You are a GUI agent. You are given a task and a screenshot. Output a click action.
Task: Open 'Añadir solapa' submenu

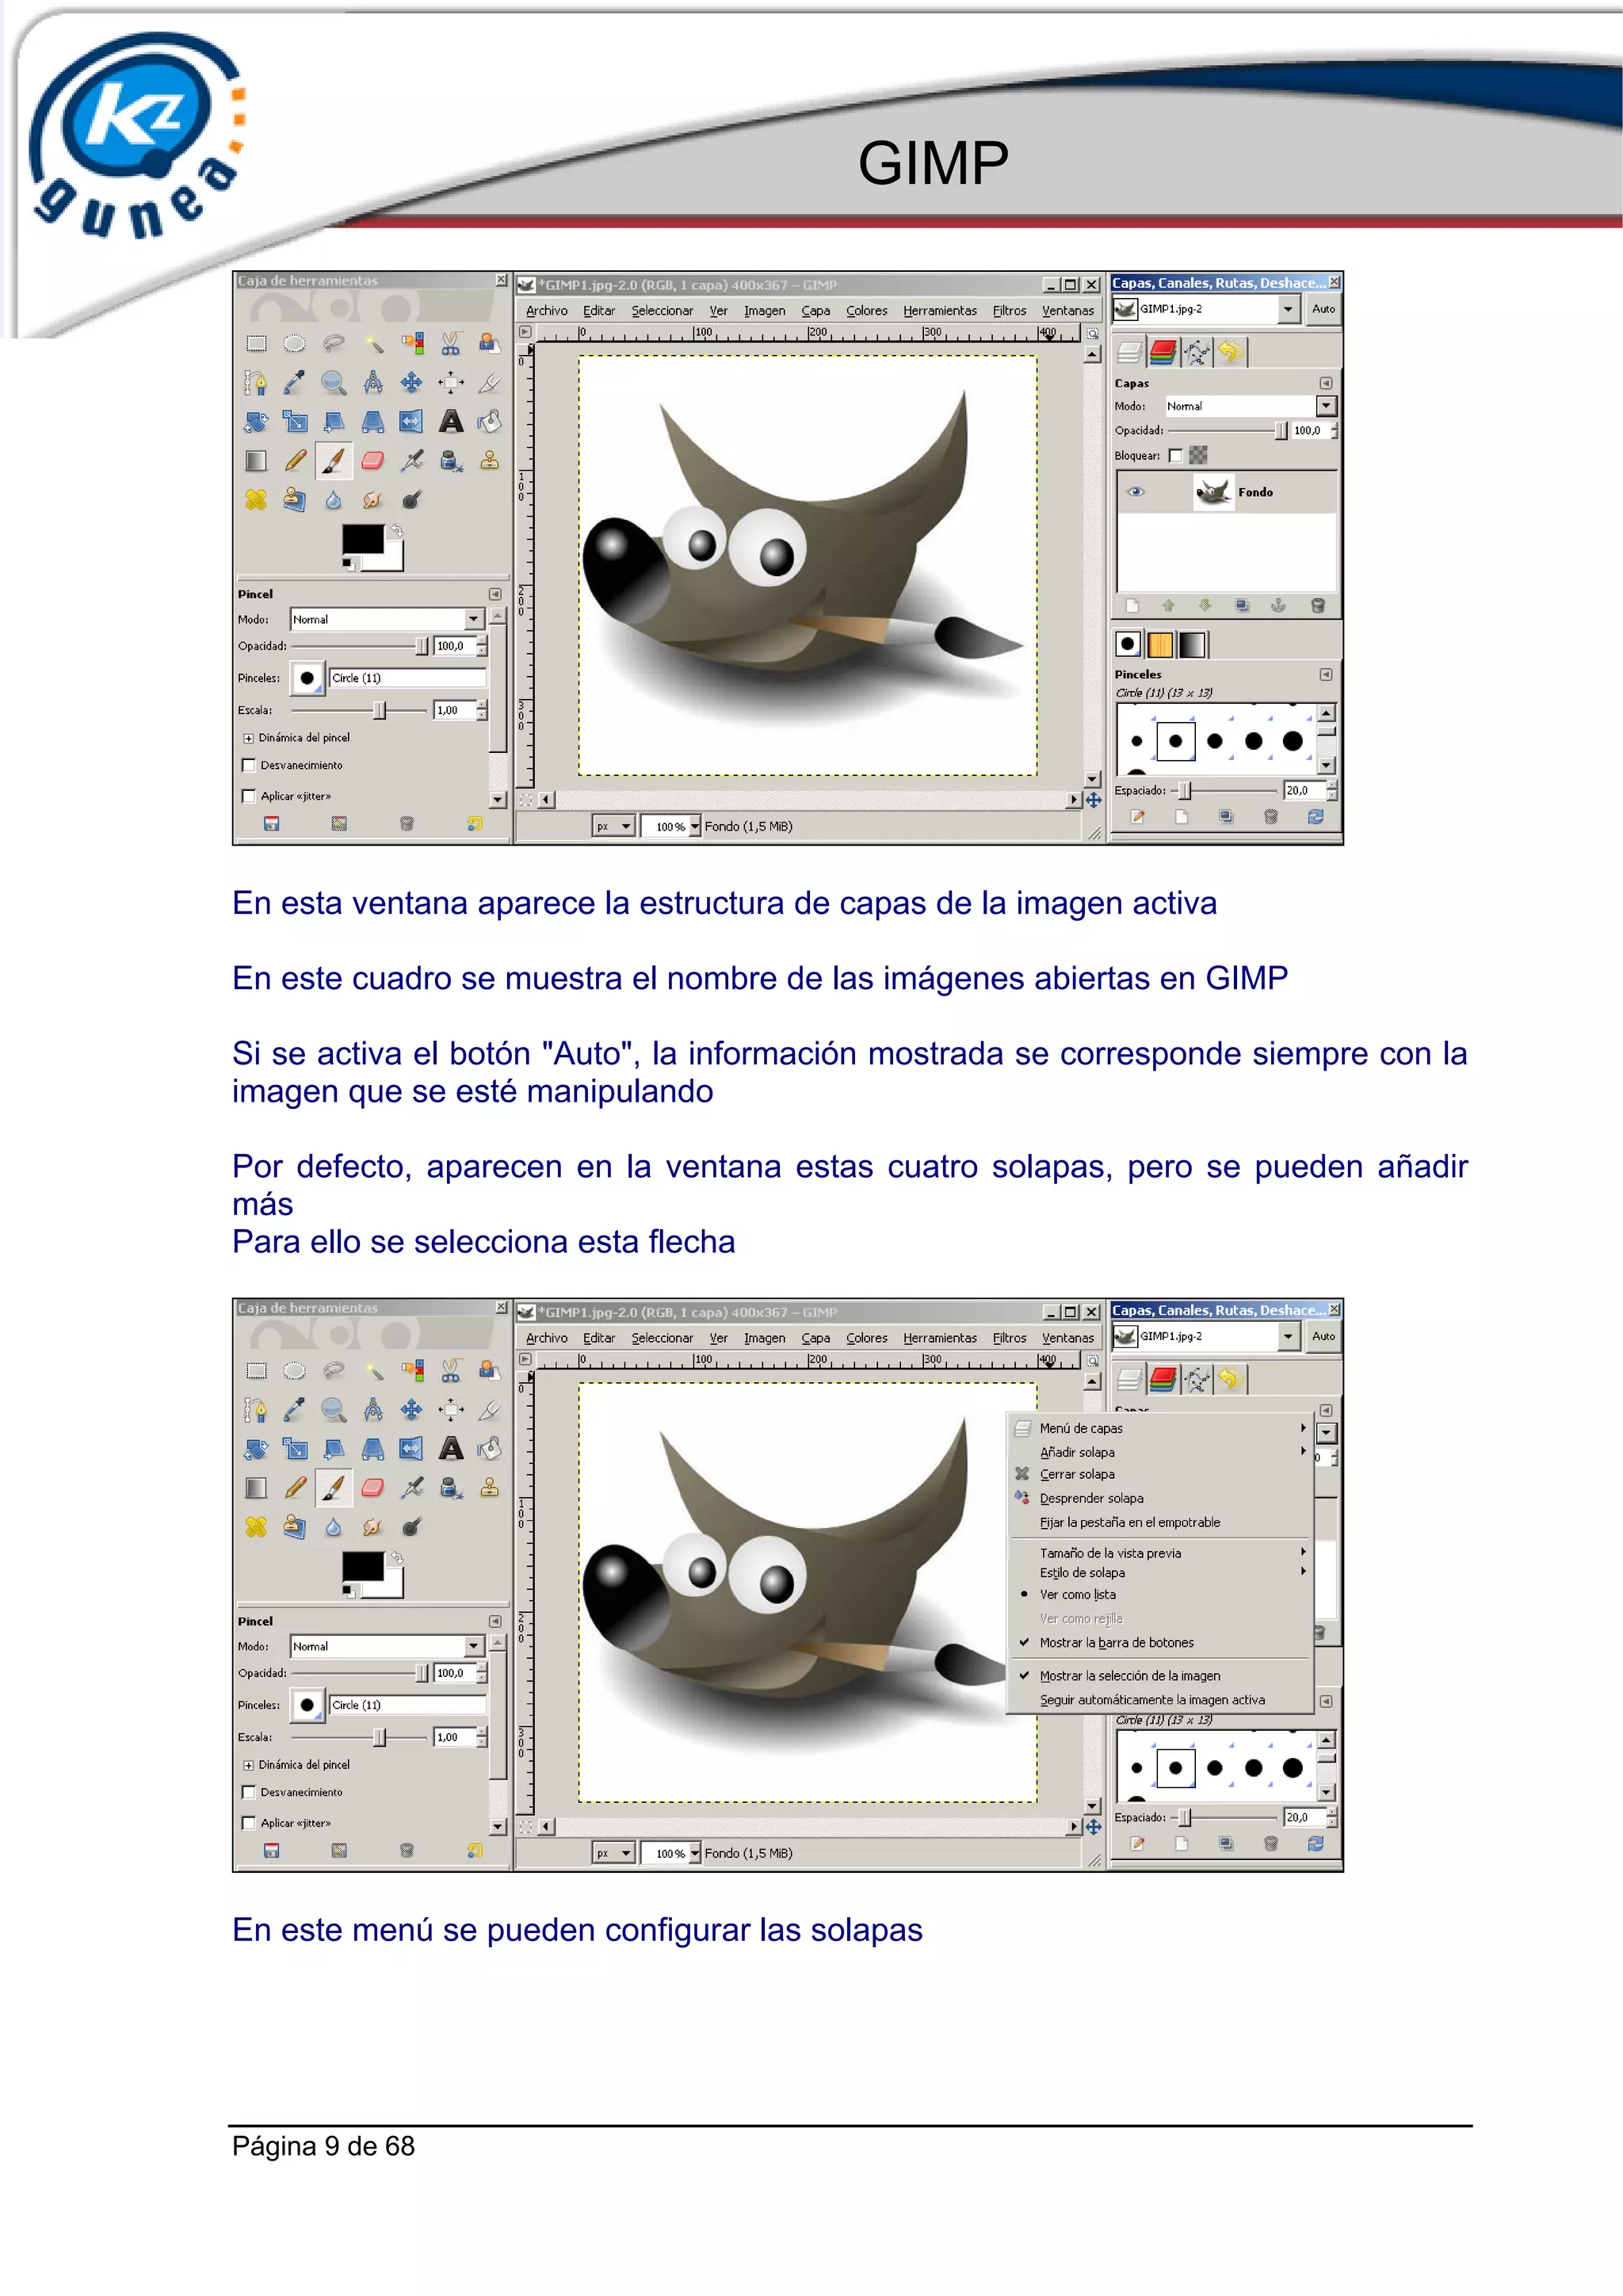[1159, 1452]
